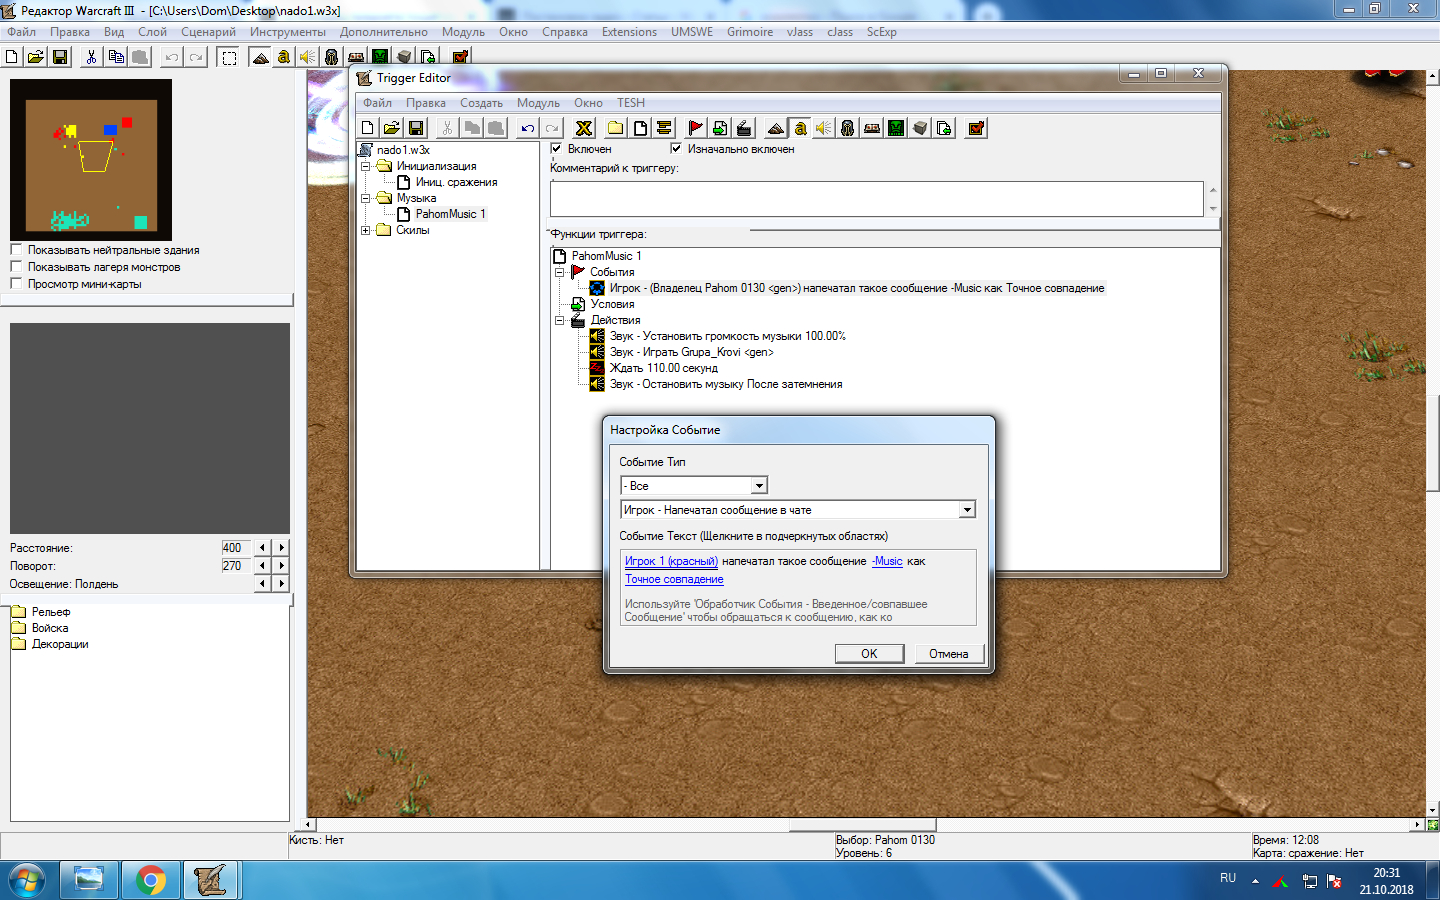The height and width of the screenshot is (900, 1440).
Task: Save icon in Trigger Editor toolbar
Action: tap(416, 128)
